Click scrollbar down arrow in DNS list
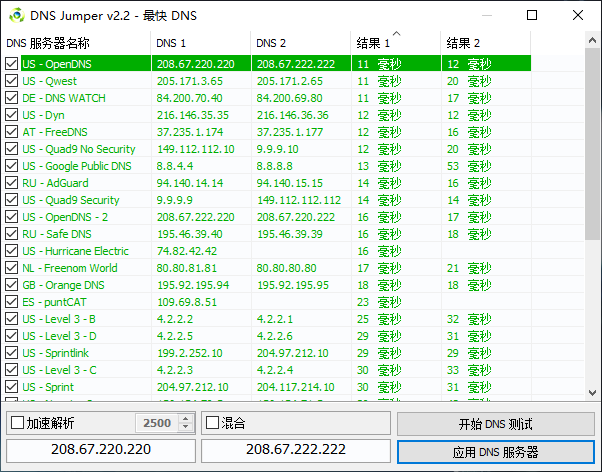The image size is (602, 472). click(592, 393)
